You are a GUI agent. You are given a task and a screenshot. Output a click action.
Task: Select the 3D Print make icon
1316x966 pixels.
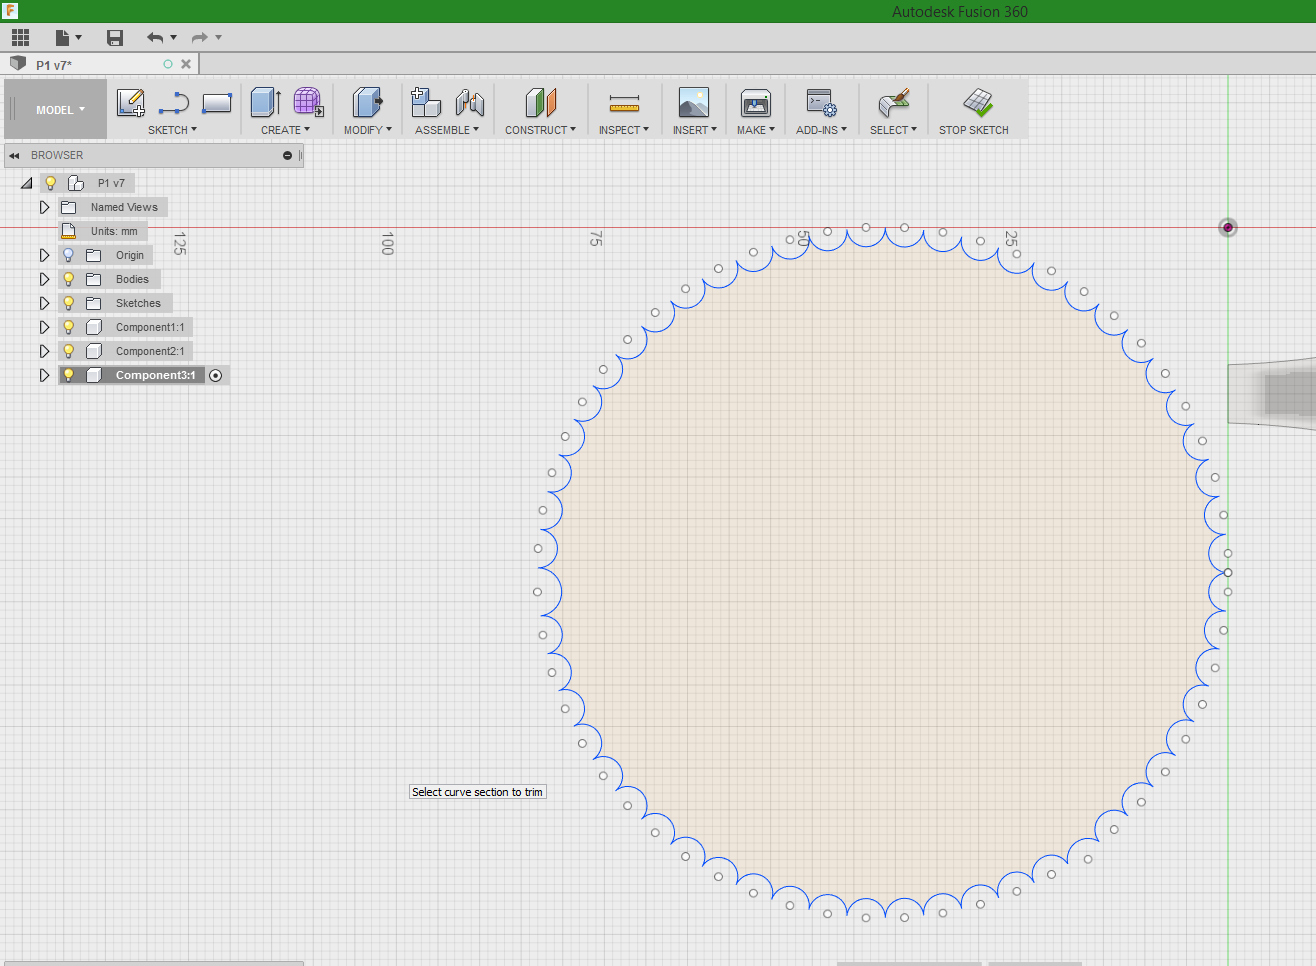click(x=756, y=102)
